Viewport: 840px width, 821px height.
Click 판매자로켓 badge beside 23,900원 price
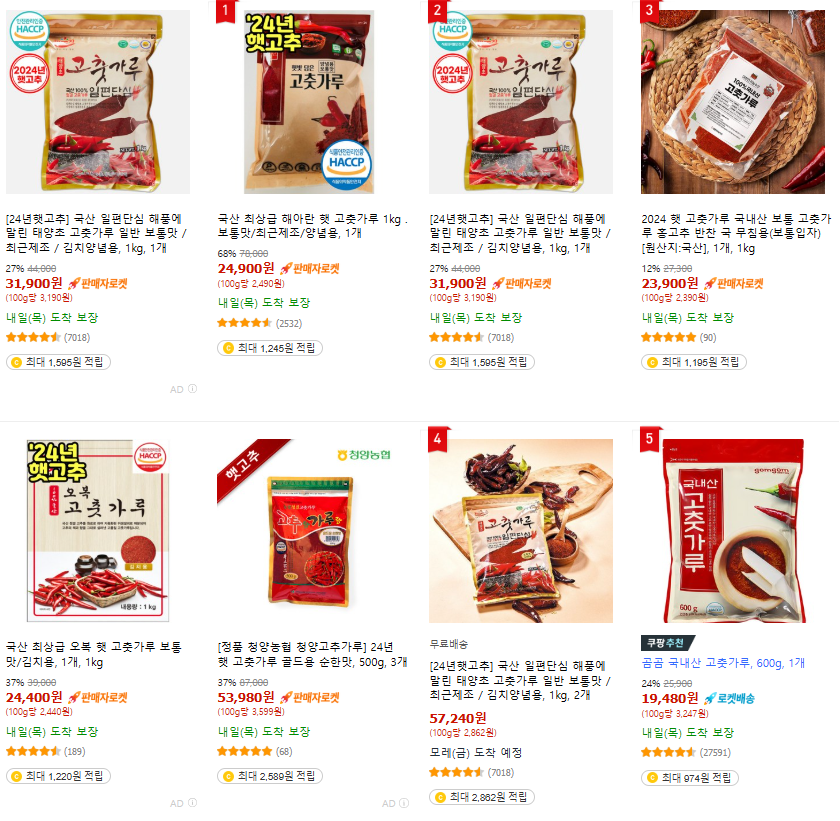tap(734, 283)
